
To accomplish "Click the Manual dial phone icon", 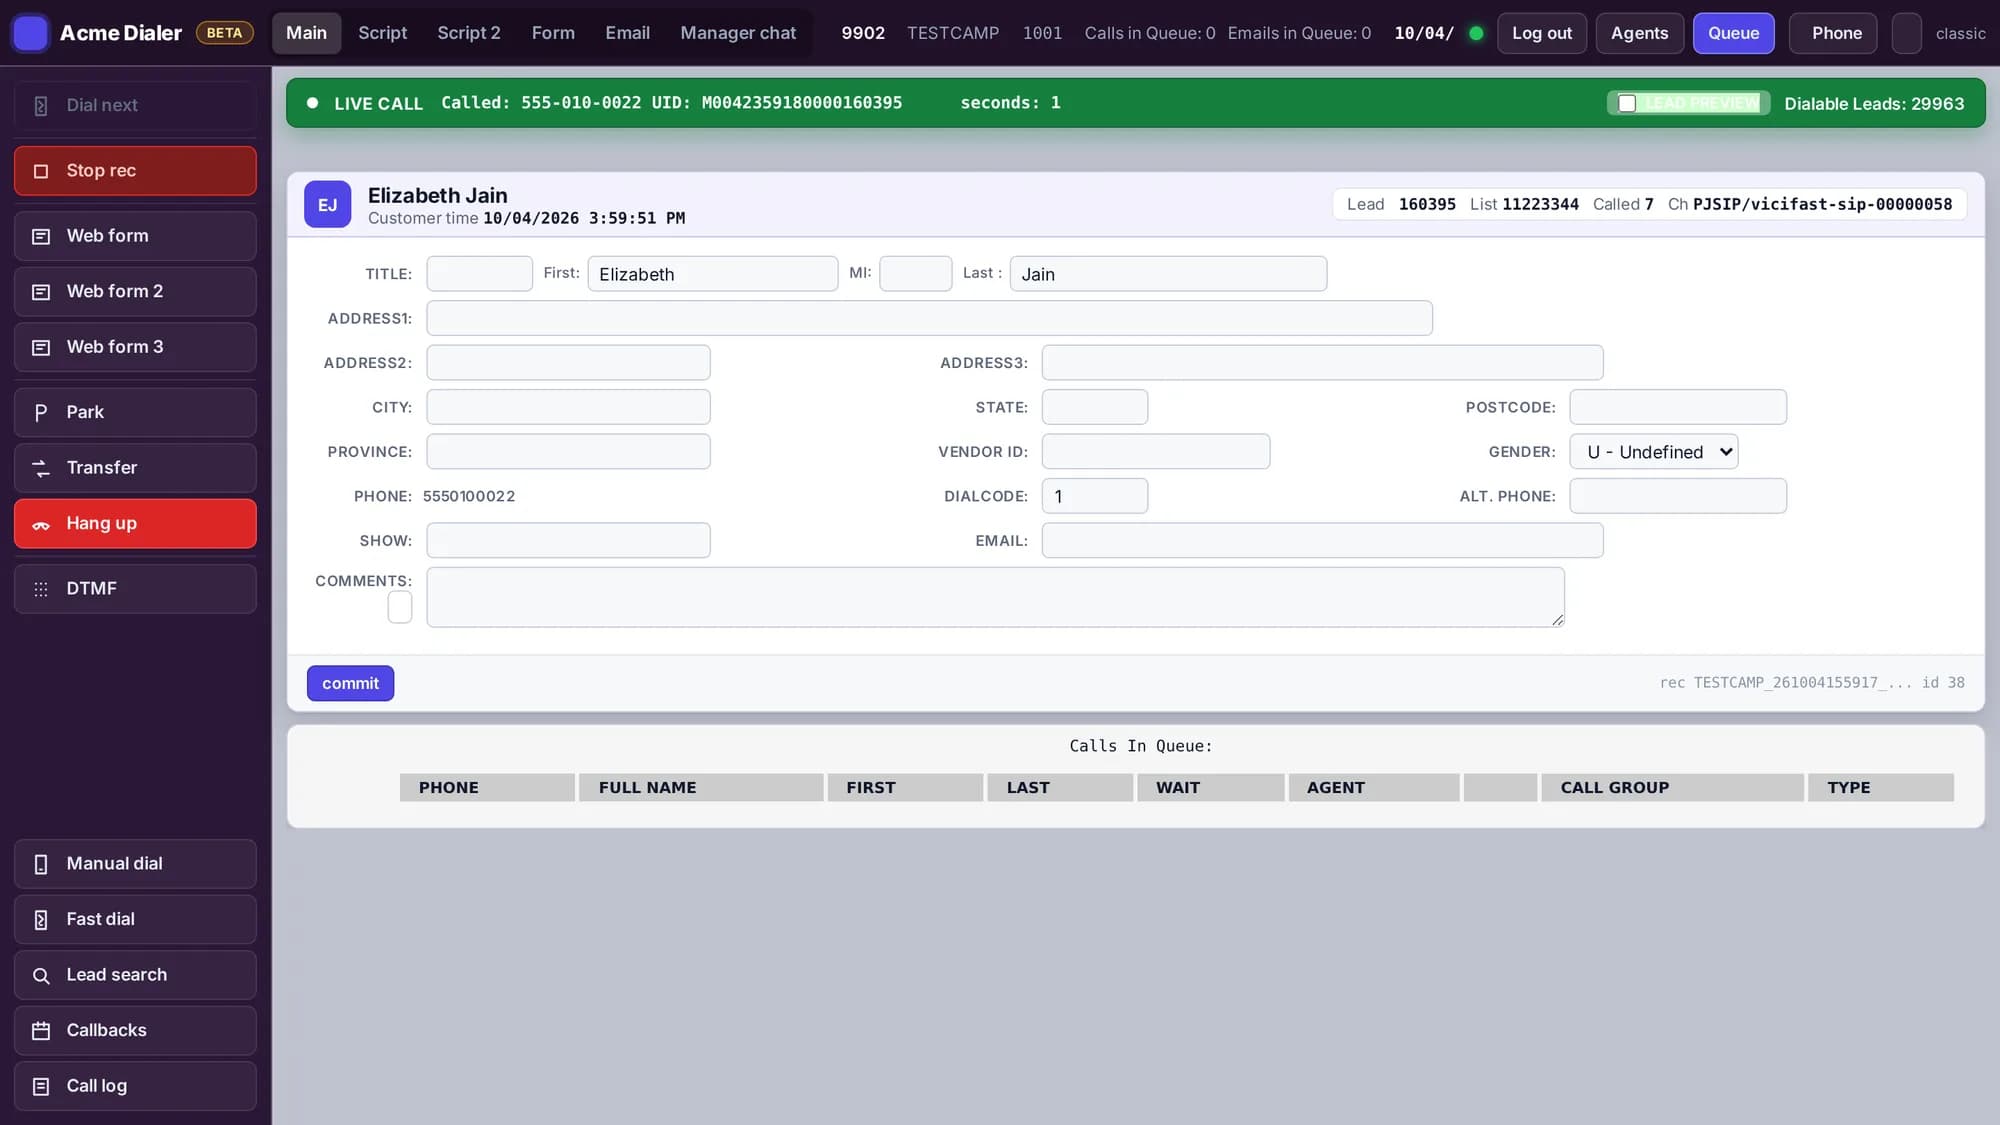I will click(x=41, y=864).
